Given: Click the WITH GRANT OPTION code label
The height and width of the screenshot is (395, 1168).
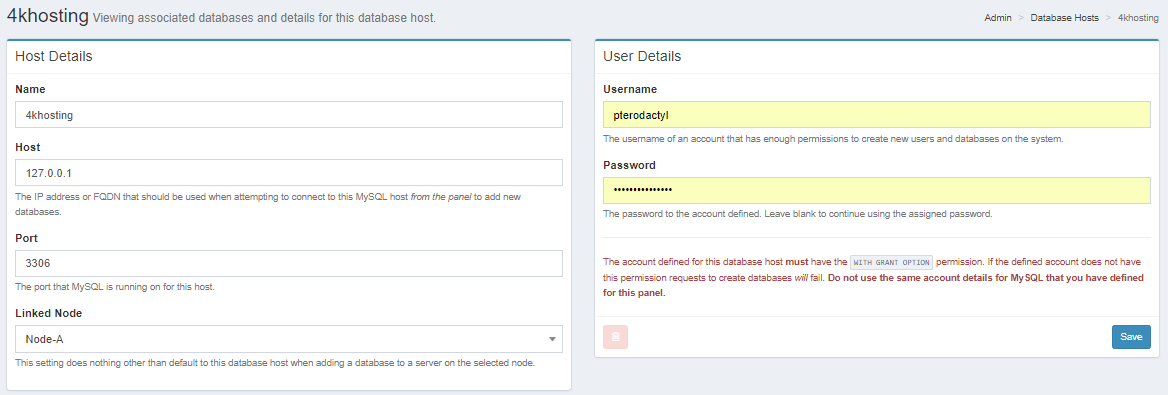Looking at the screenshot, I should tap(892, 262).
